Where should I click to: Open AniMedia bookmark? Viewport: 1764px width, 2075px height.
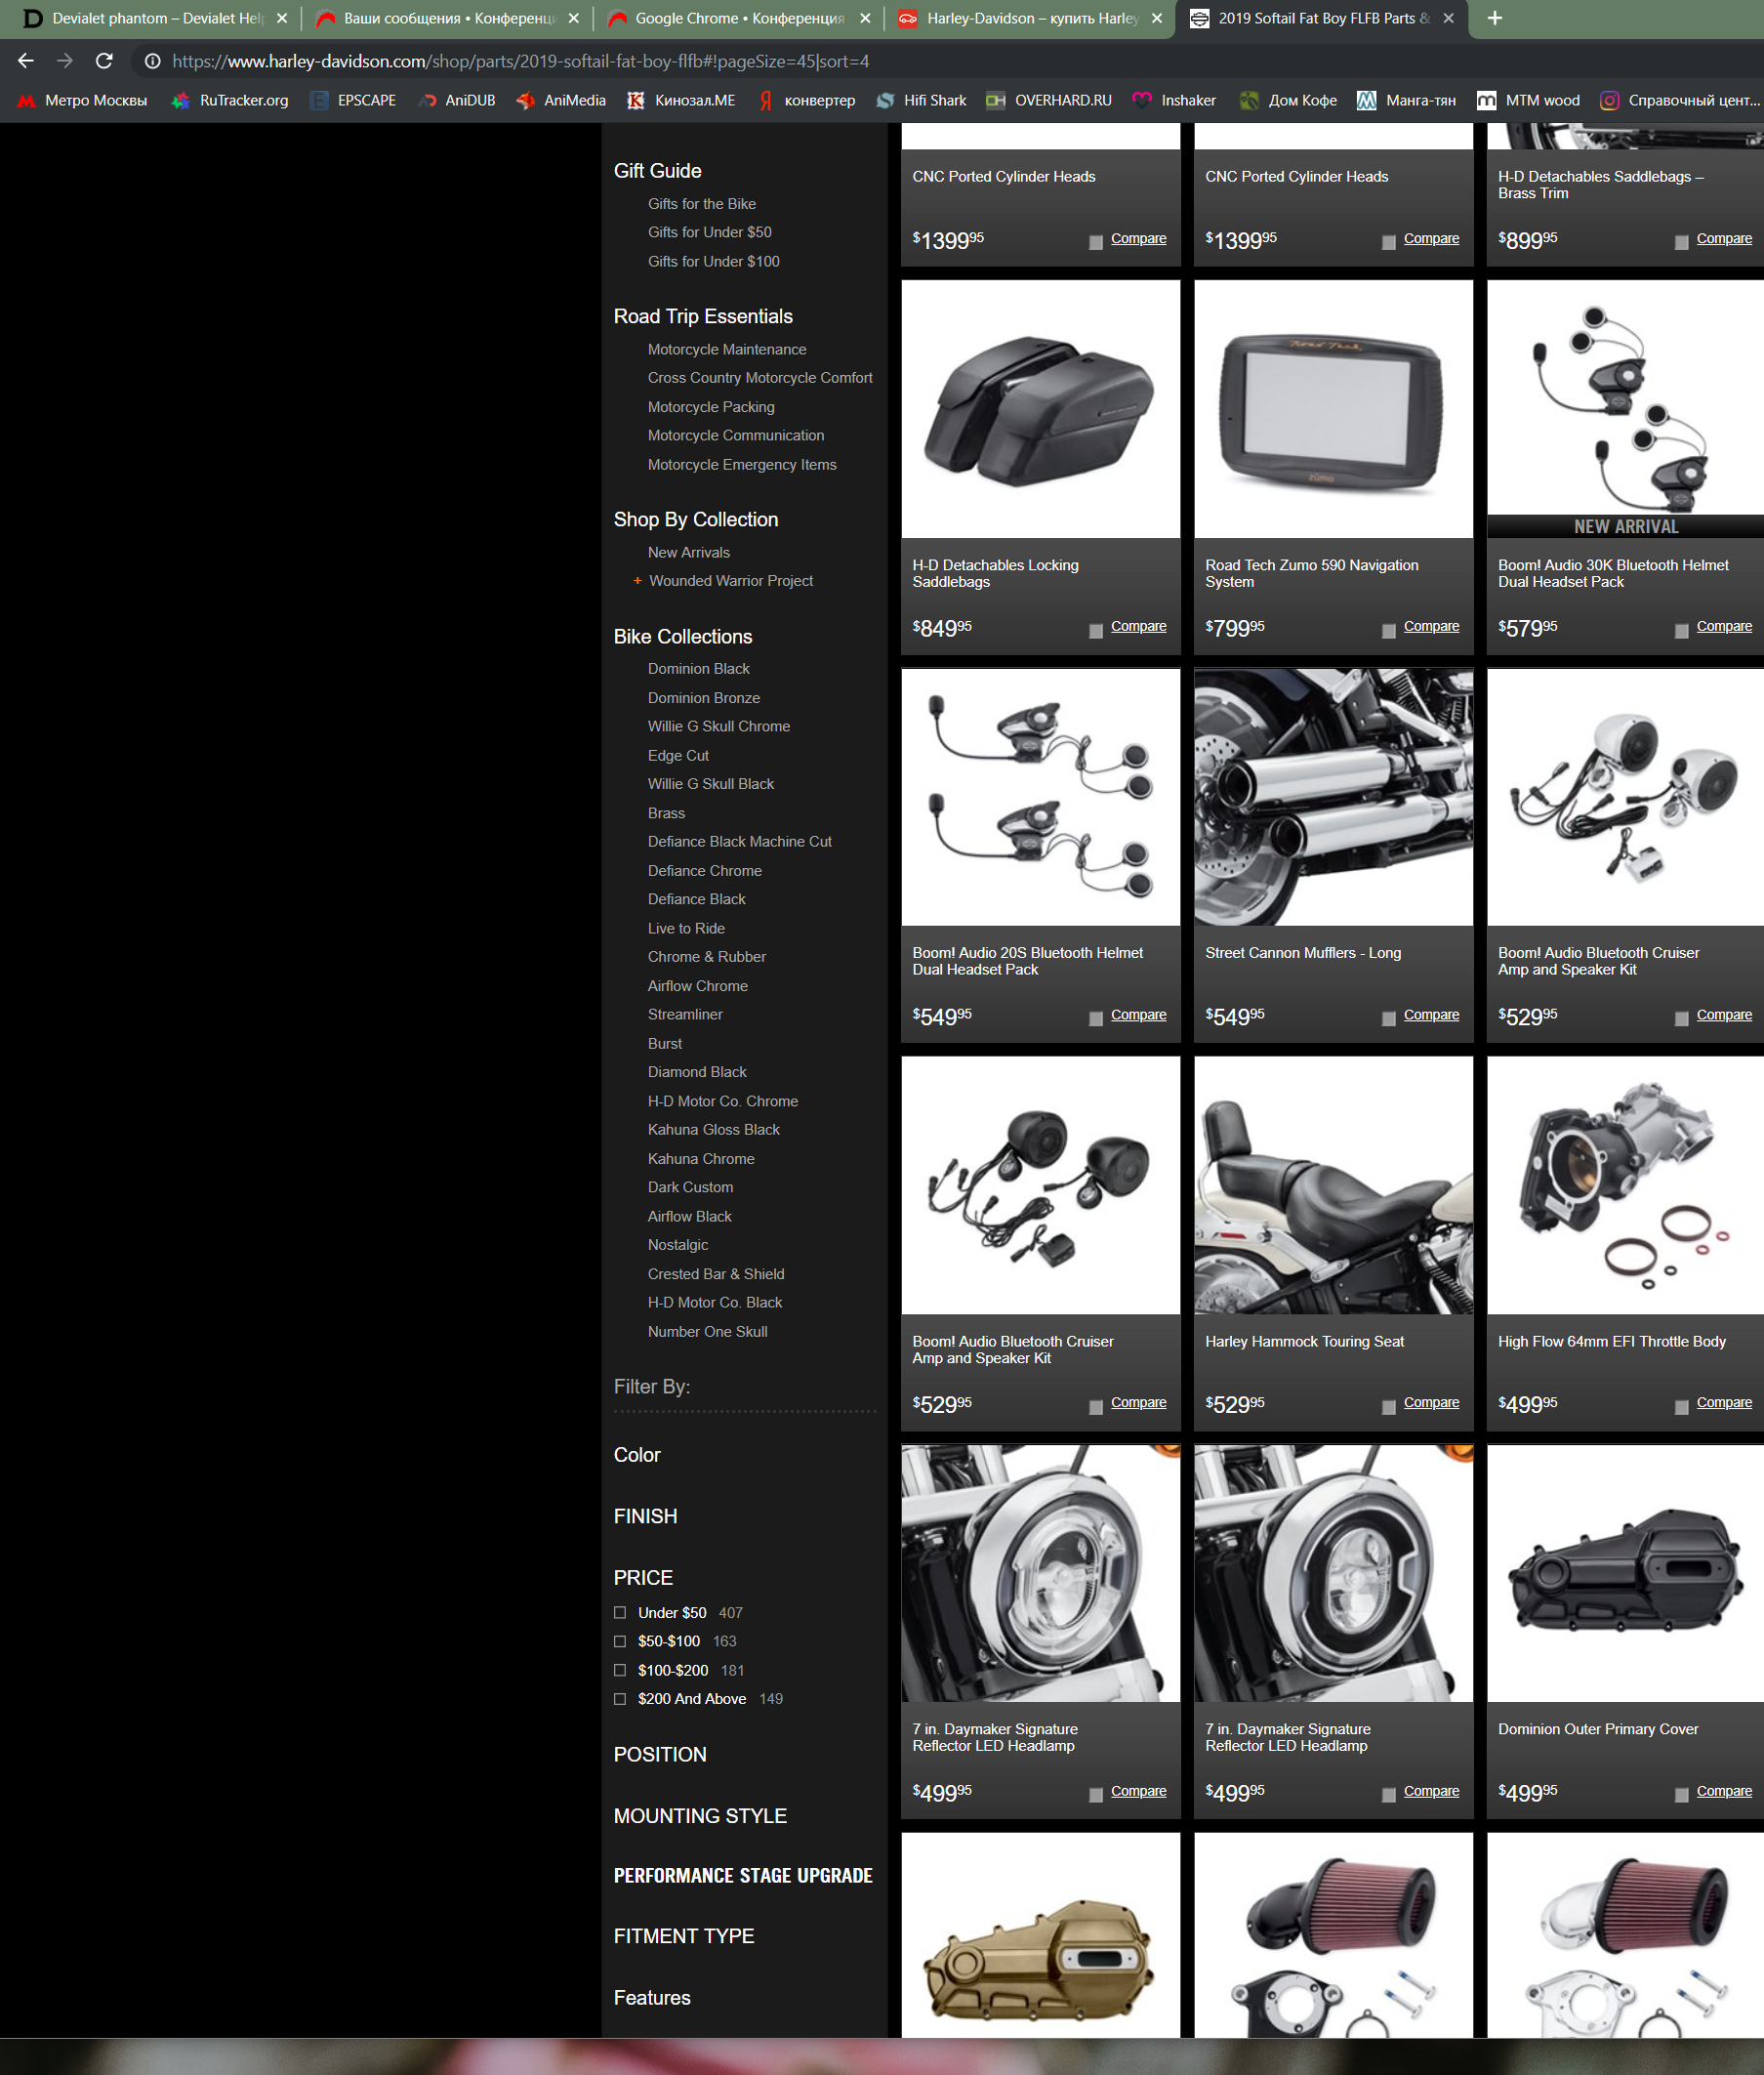click(x=561, y=100)
